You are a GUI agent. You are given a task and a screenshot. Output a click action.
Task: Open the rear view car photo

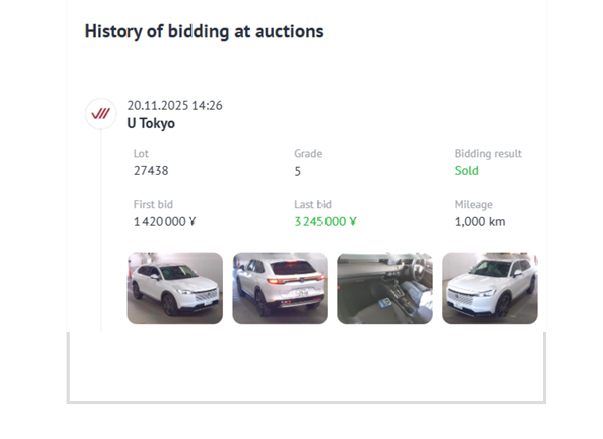pos(280,288)
